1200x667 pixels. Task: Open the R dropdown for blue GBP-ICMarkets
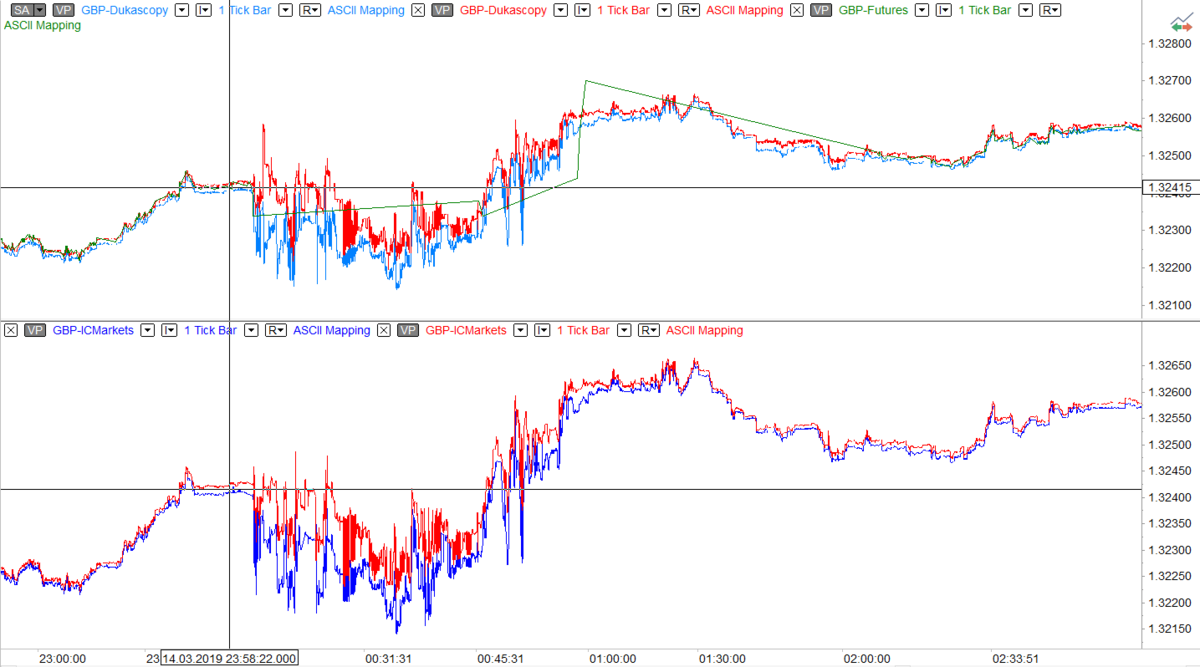(276, 330)
